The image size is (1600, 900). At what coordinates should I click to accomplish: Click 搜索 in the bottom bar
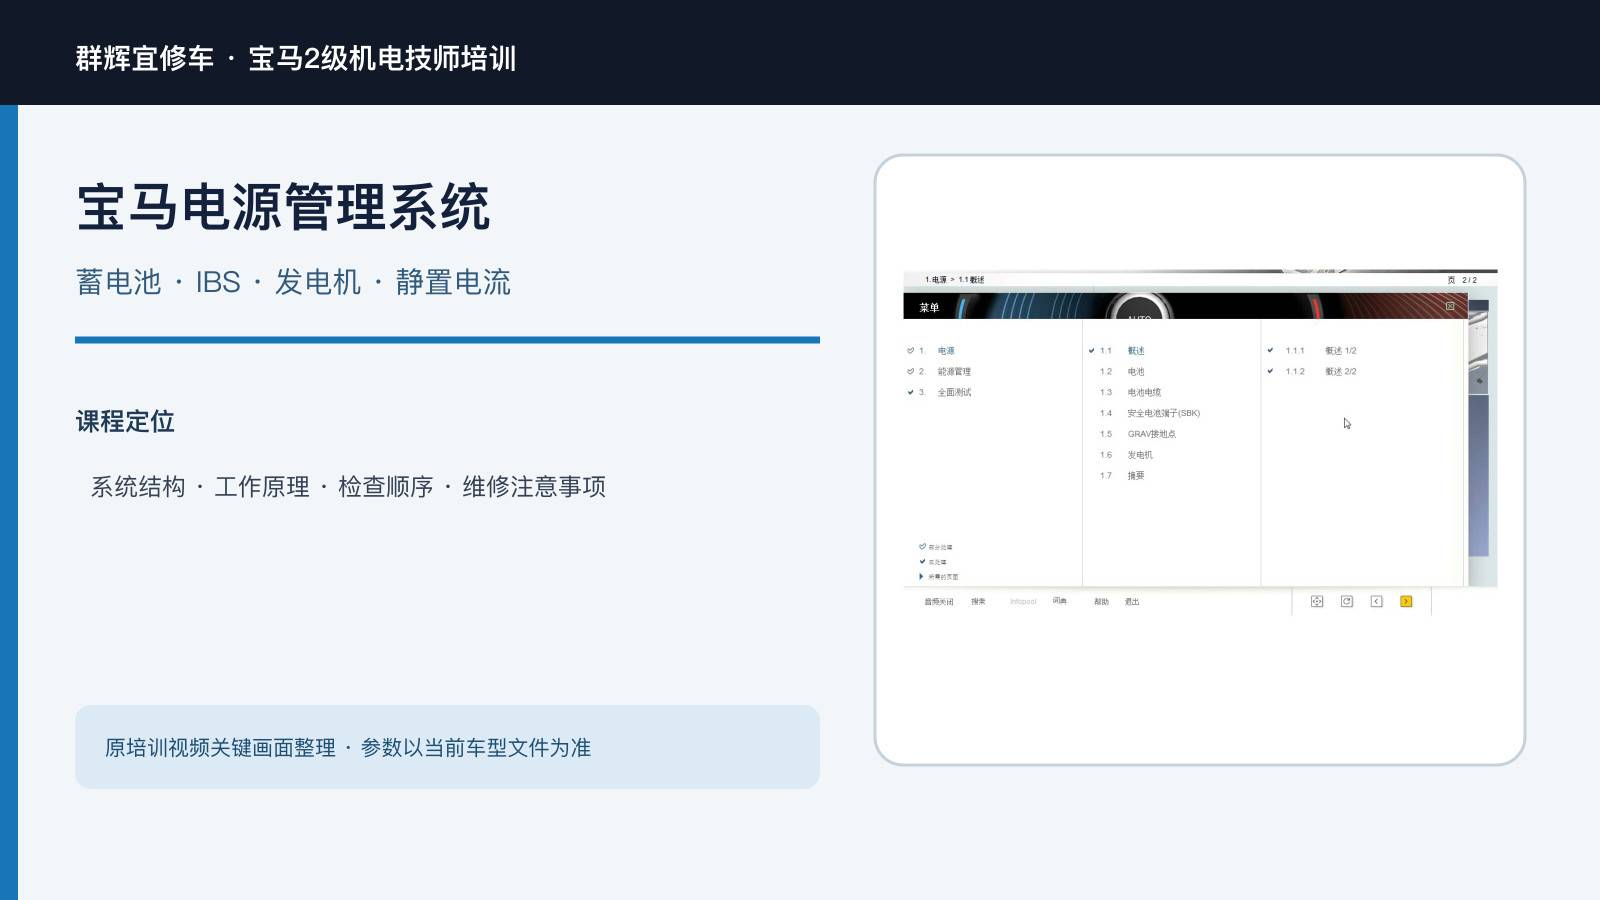[x=978, y=602]
